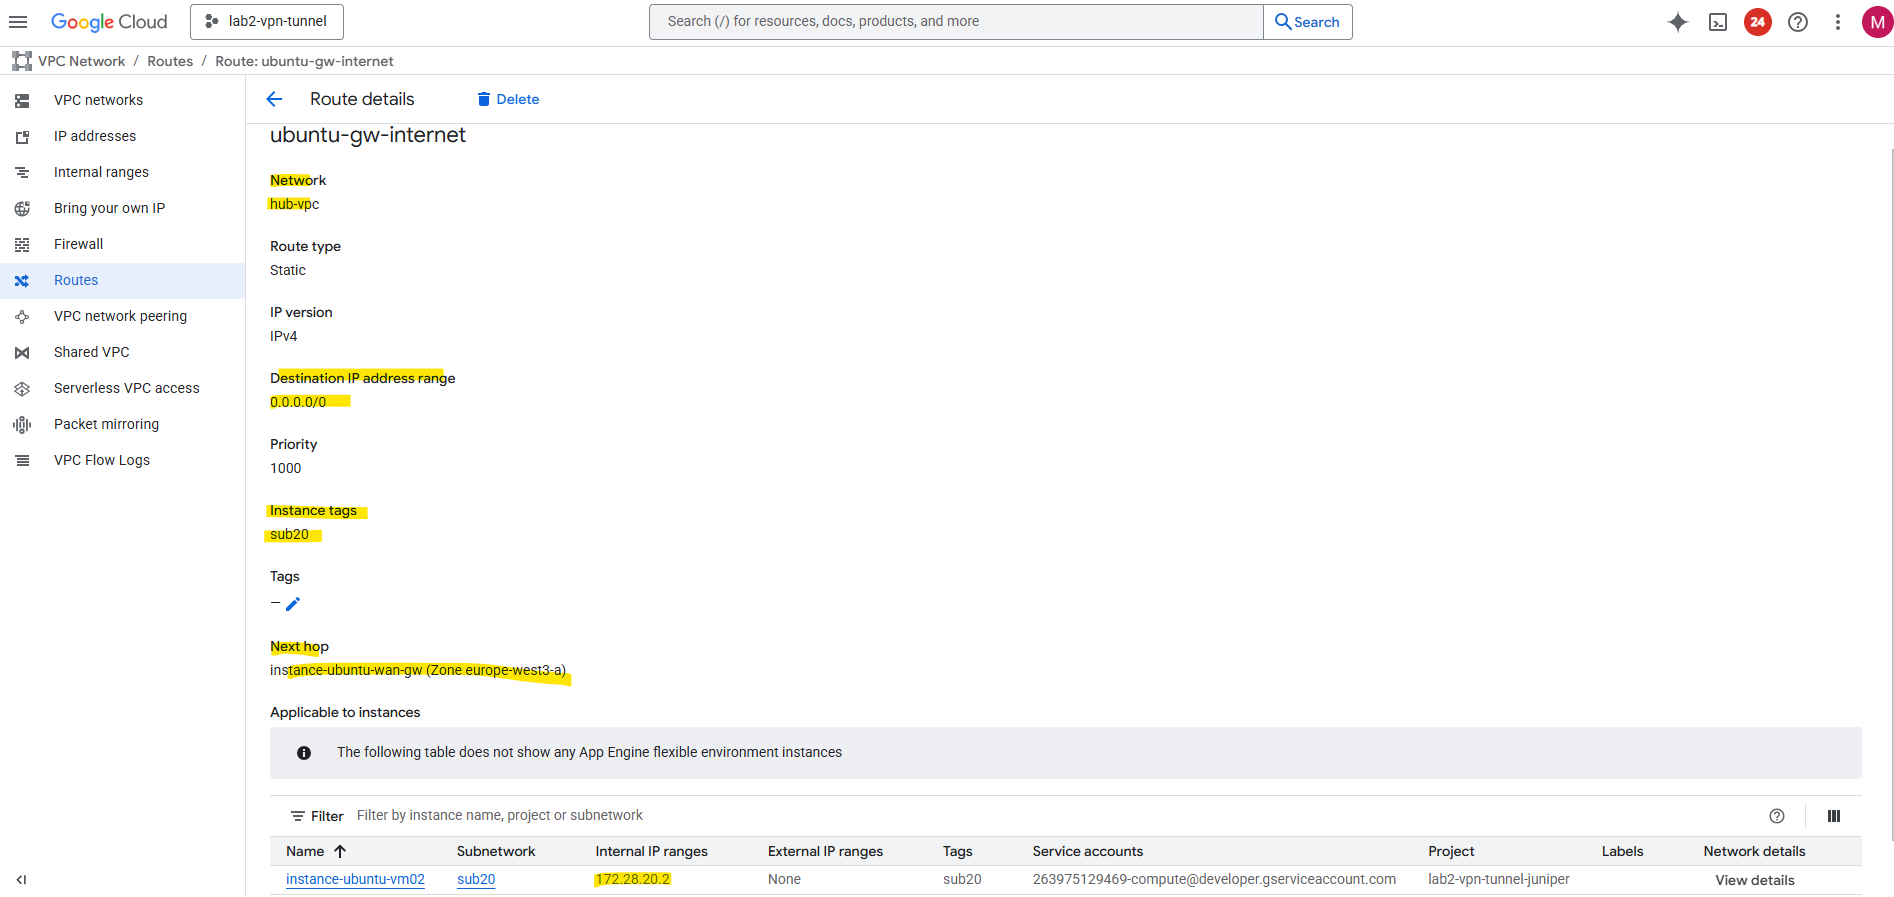The image size is (1894, 897).
Task: Click the External IP ranges column header
Action: pos(825,851)
